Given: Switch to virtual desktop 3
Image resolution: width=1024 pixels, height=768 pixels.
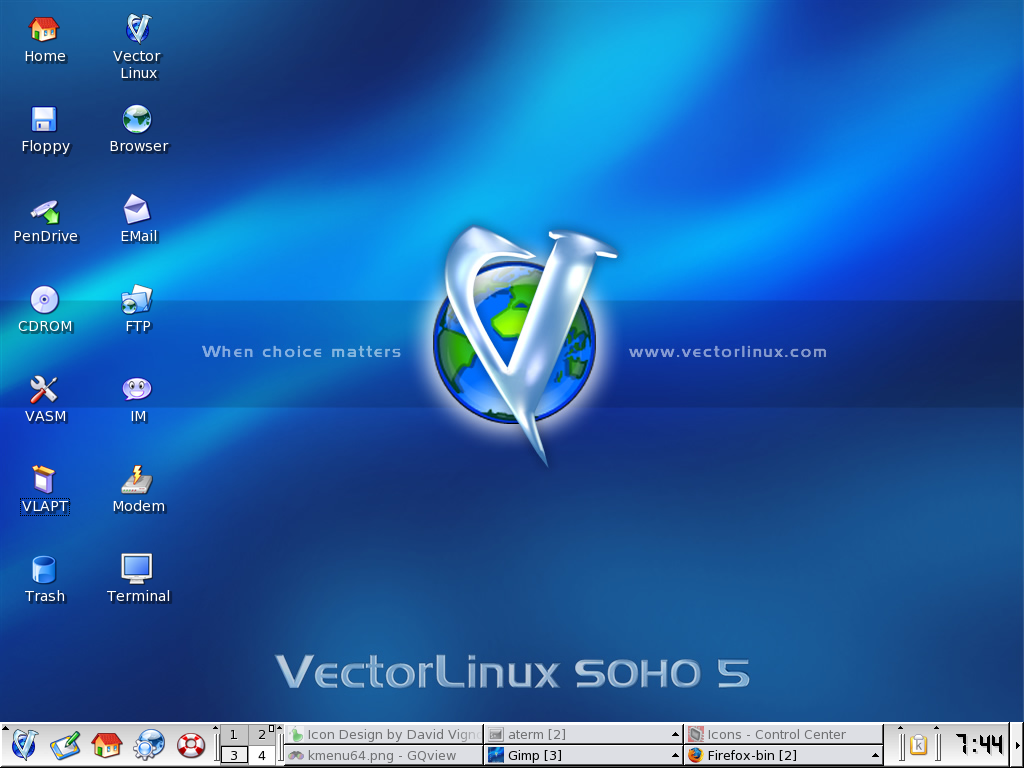Looking at the screenshot, I should (x=233, y=755).
